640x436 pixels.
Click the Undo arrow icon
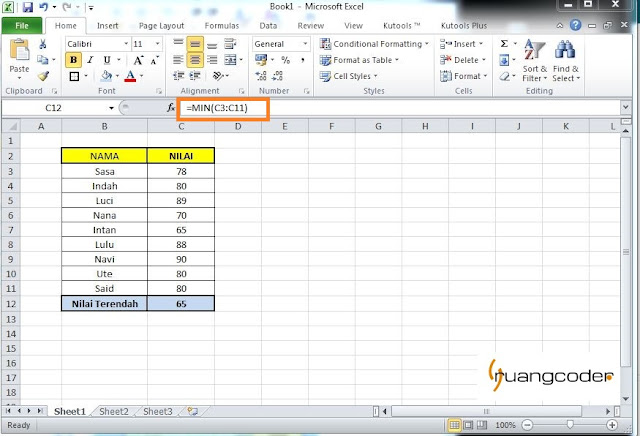tap(44, 7)
